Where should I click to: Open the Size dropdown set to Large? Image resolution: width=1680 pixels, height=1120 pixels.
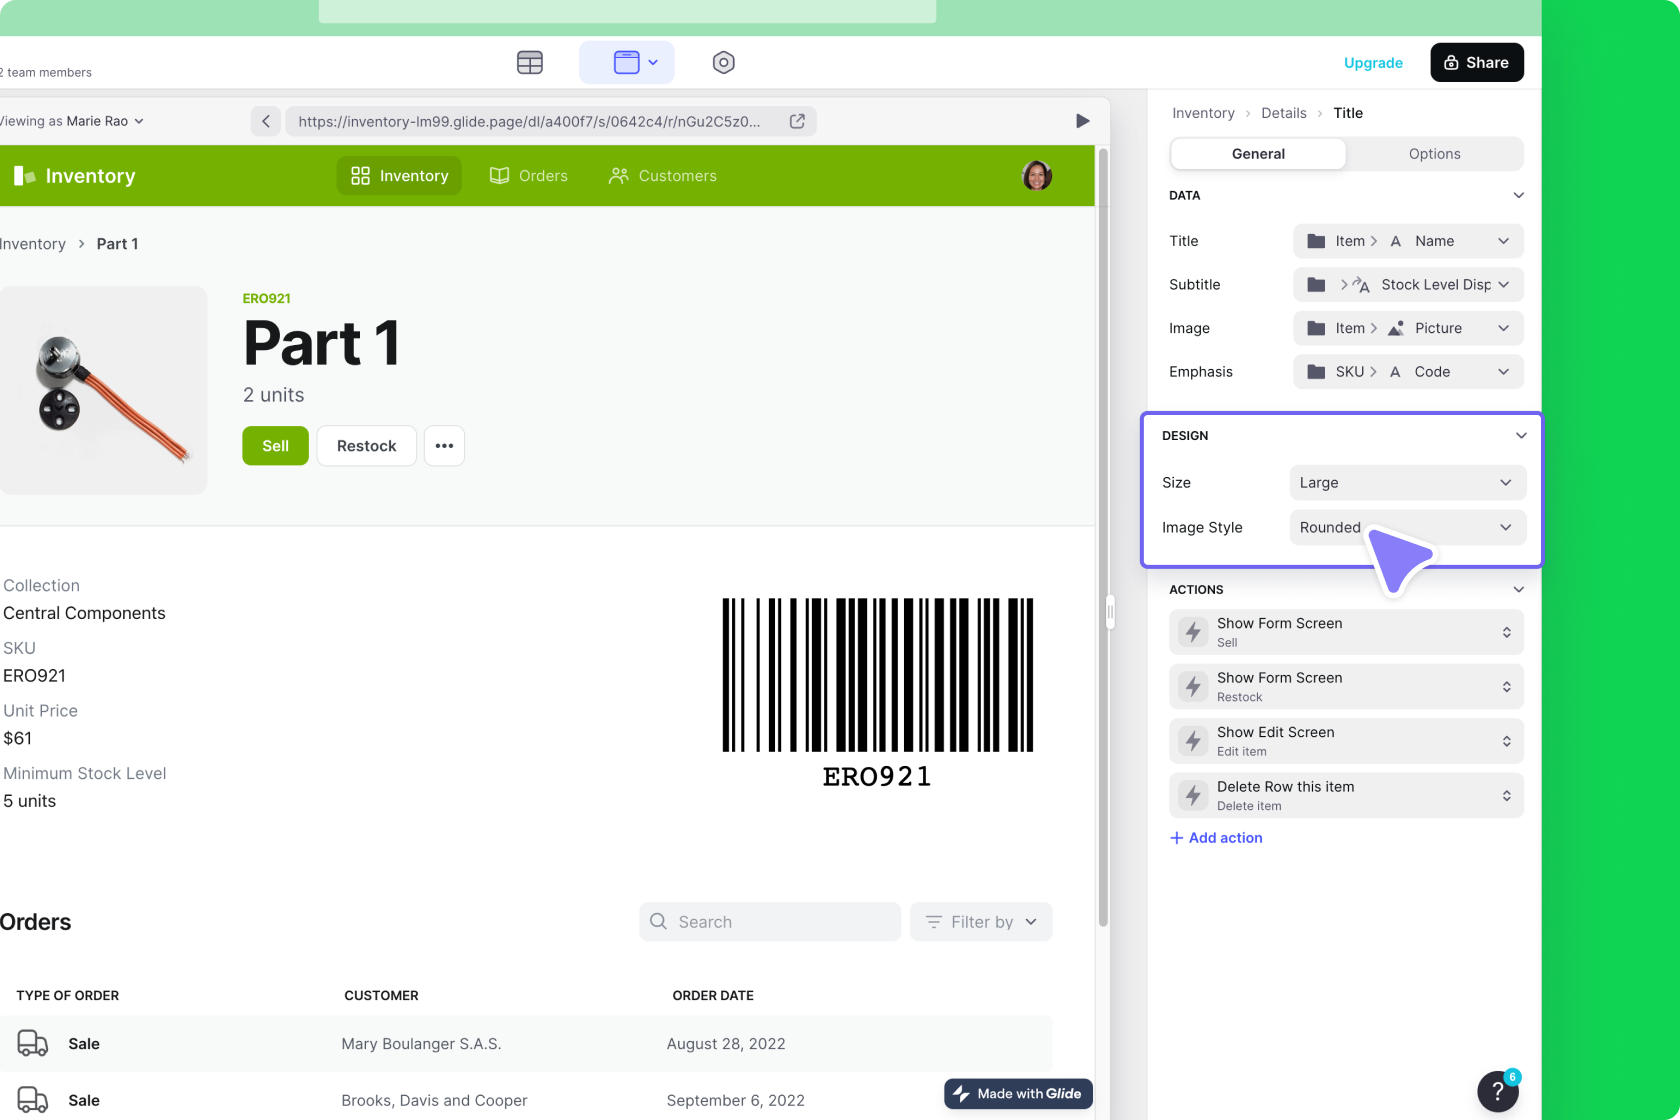coord(1406,483)
